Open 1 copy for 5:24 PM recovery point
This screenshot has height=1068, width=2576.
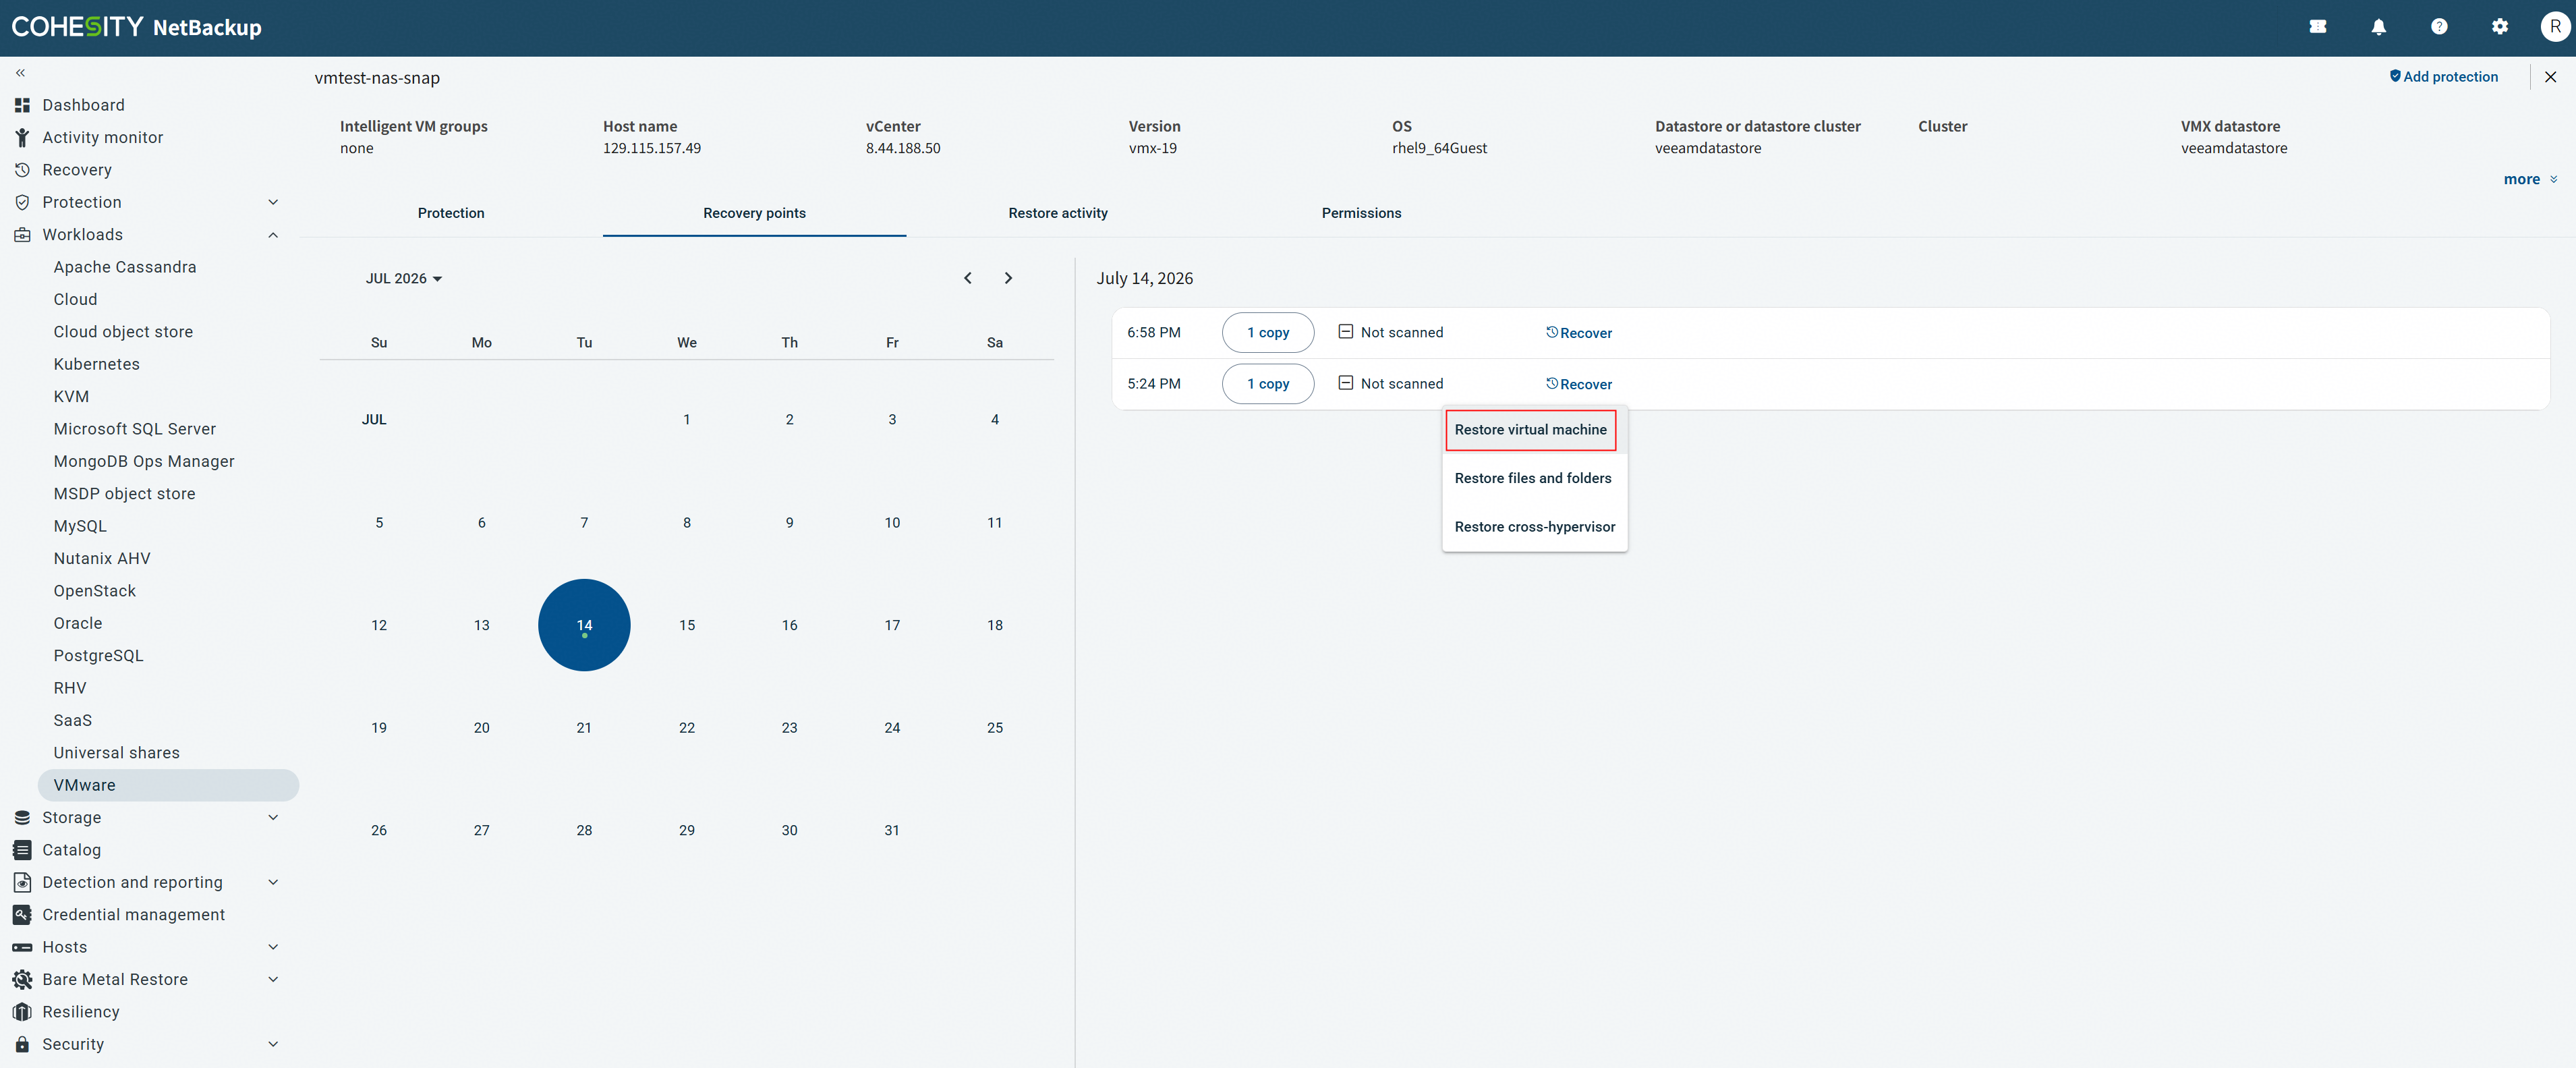1267,384
